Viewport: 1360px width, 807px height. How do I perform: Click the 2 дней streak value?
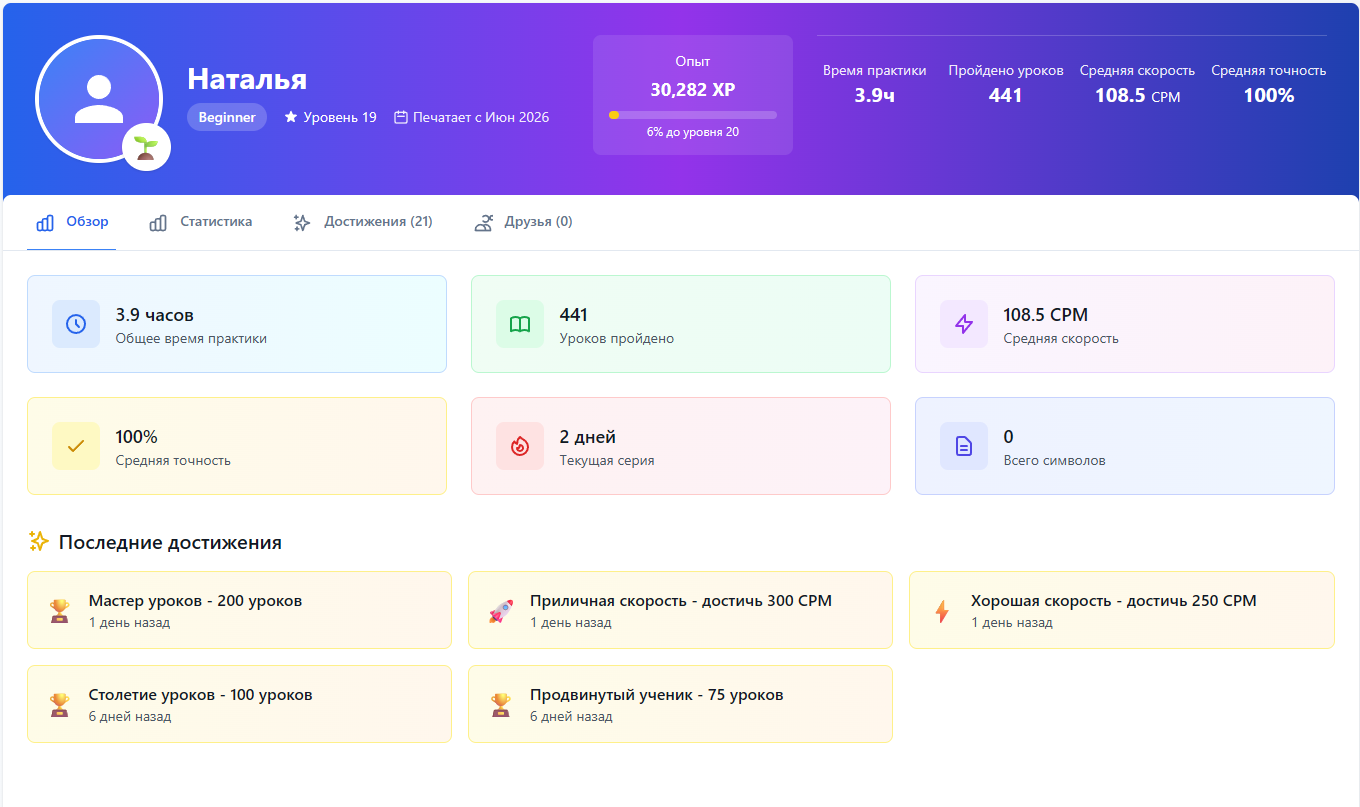588,437
